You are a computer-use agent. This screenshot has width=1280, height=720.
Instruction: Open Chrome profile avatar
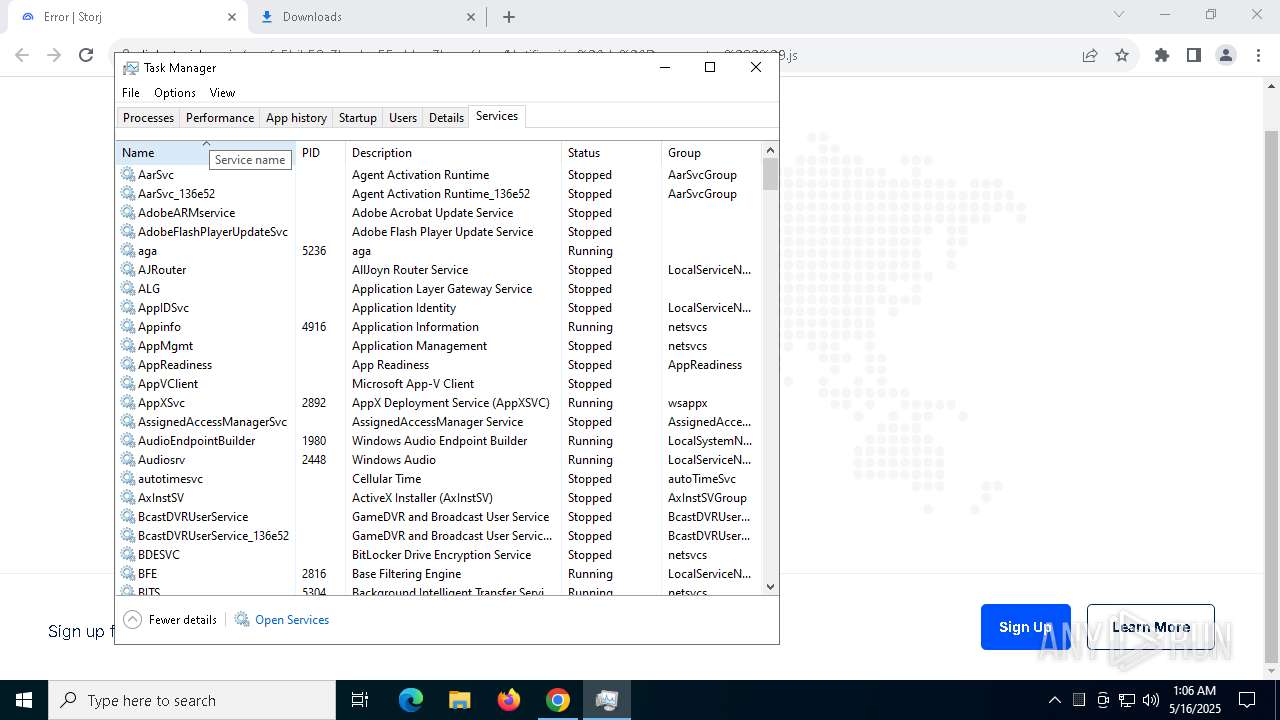[1226, 55]
